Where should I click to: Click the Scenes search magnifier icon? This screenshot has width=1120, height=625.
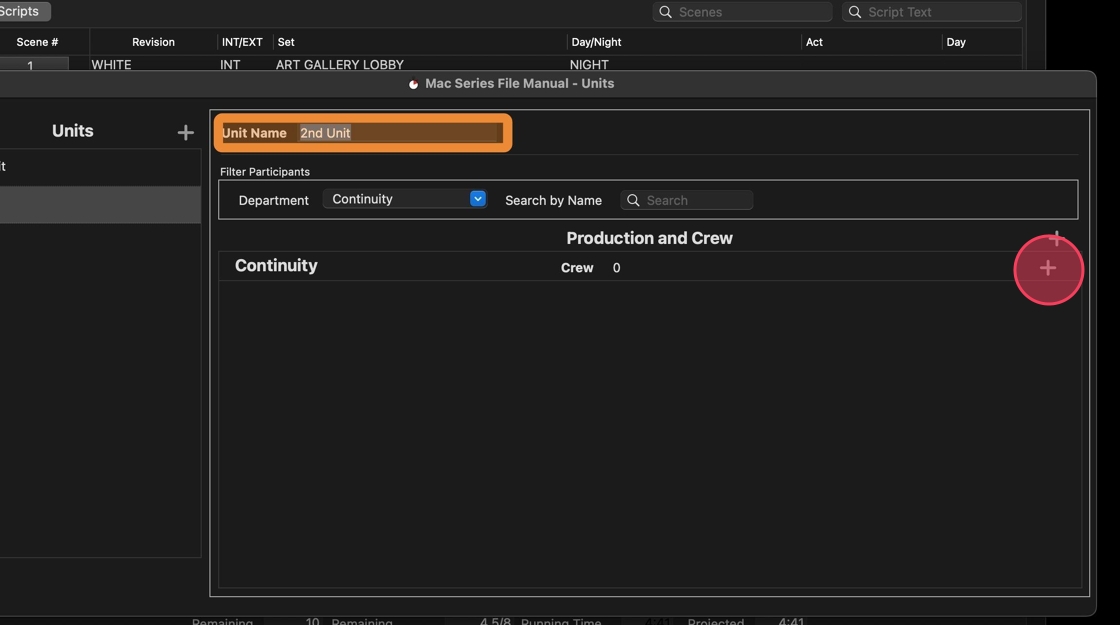(665, 12)
